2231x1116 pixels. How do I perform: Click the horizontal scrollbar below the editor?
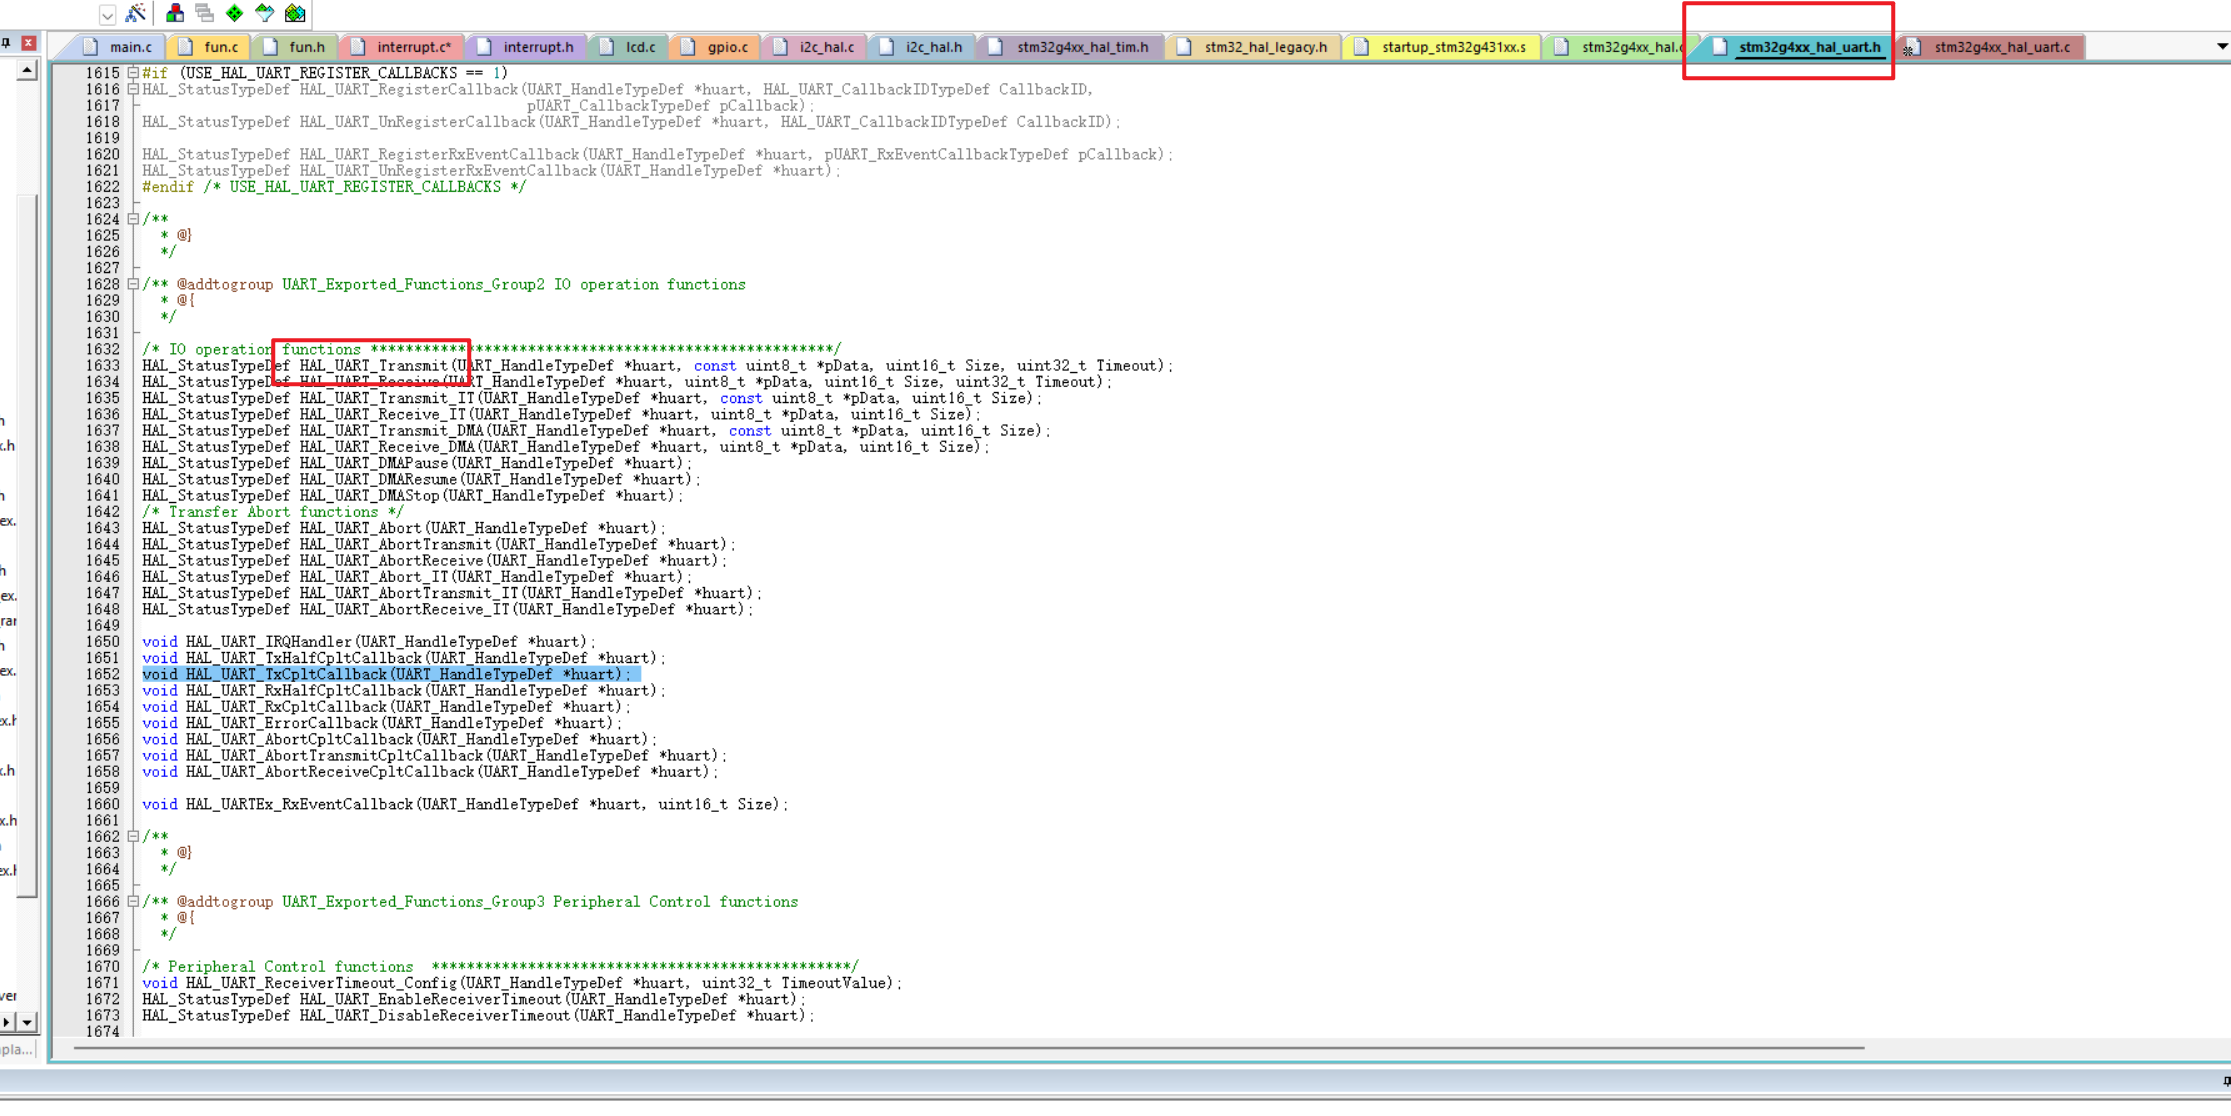point(960,1048)
